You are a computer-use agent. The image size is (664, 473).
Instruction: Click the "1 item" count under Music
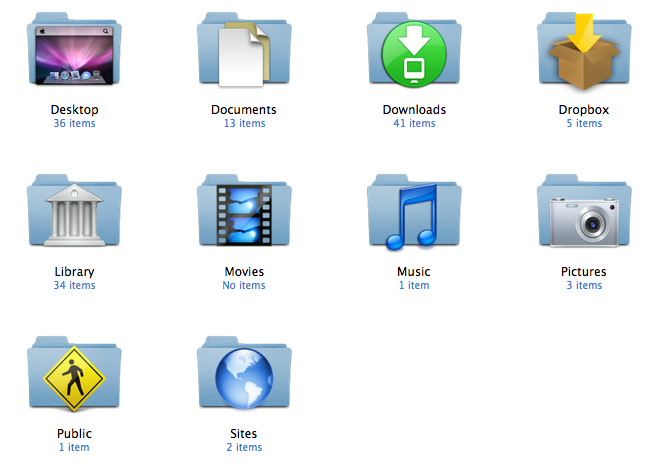coord(414,285)
